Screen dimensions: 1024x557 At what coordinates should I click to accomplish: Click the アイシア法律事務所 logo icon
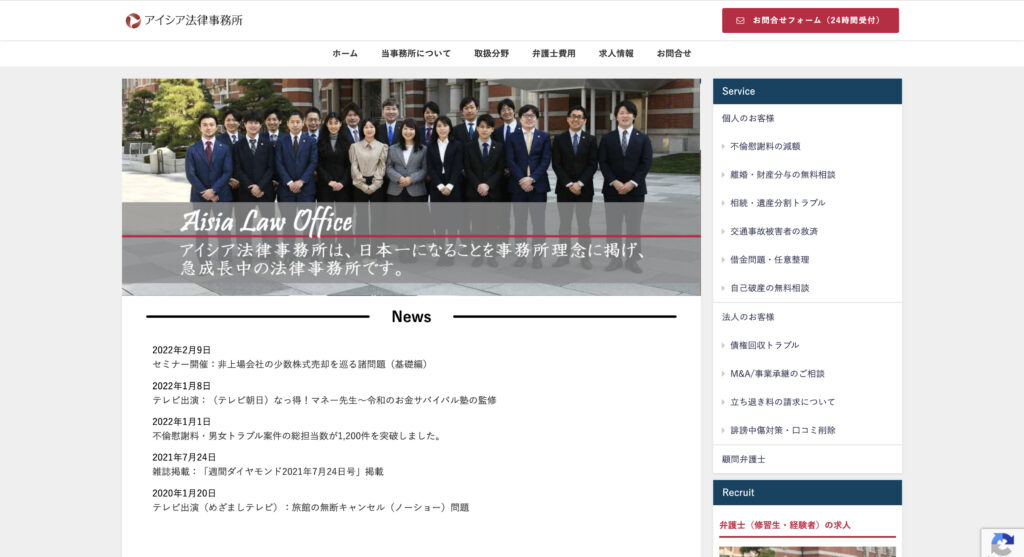point(133,21)
